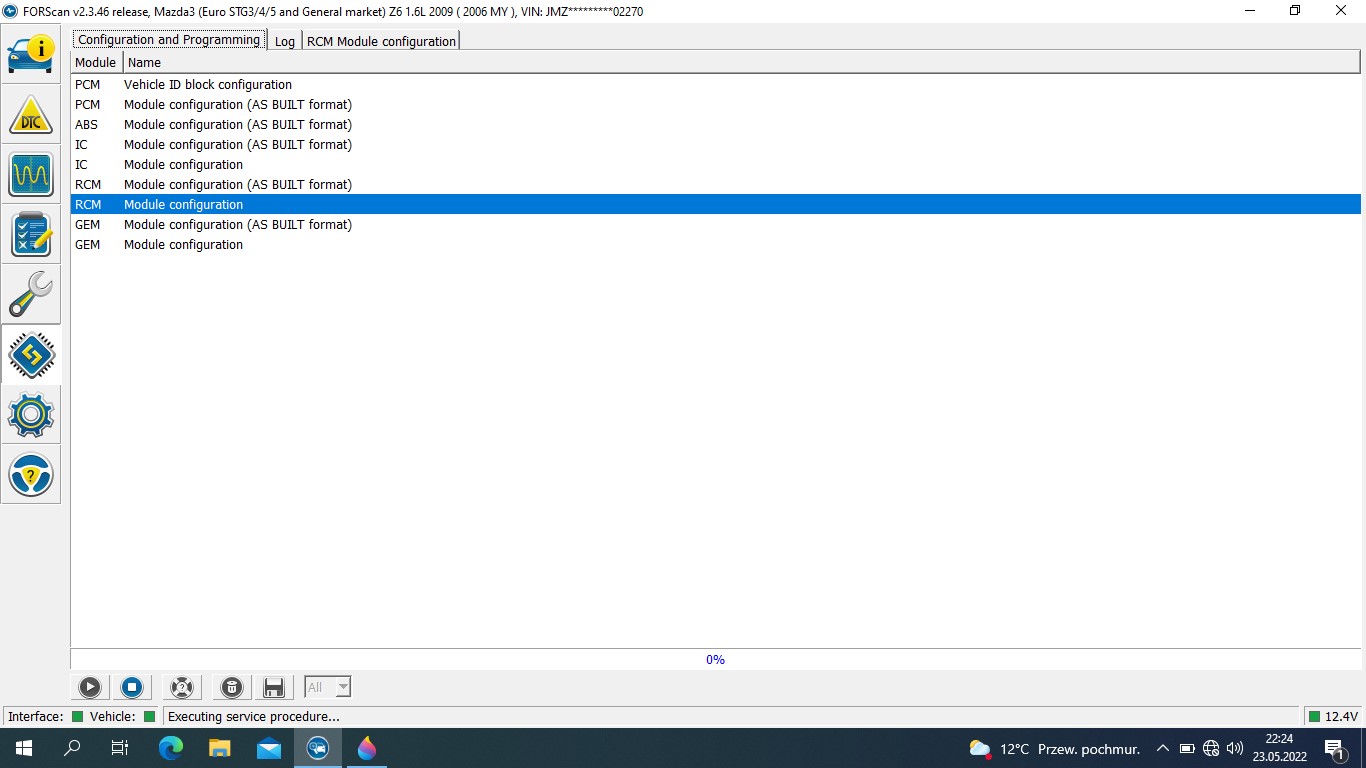
Task: Switch to the RCM Module configuration tab
Action: click(x=381, y=41)
